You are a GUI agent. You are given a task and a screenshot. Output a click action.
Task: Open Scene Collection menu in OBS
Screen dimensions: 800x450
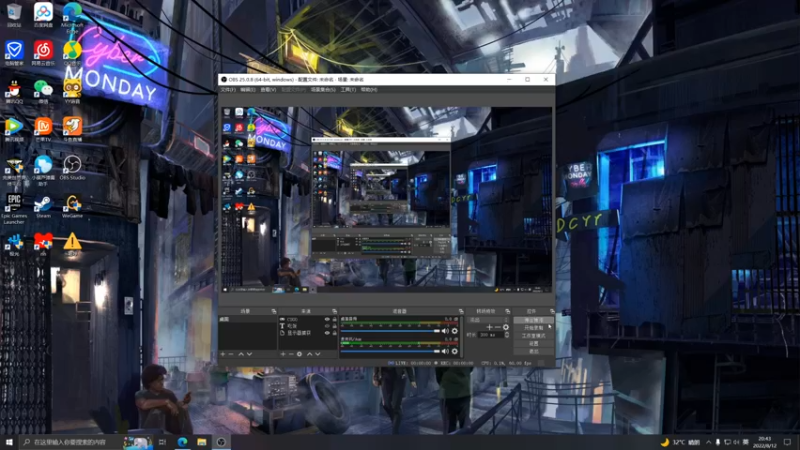323,90
